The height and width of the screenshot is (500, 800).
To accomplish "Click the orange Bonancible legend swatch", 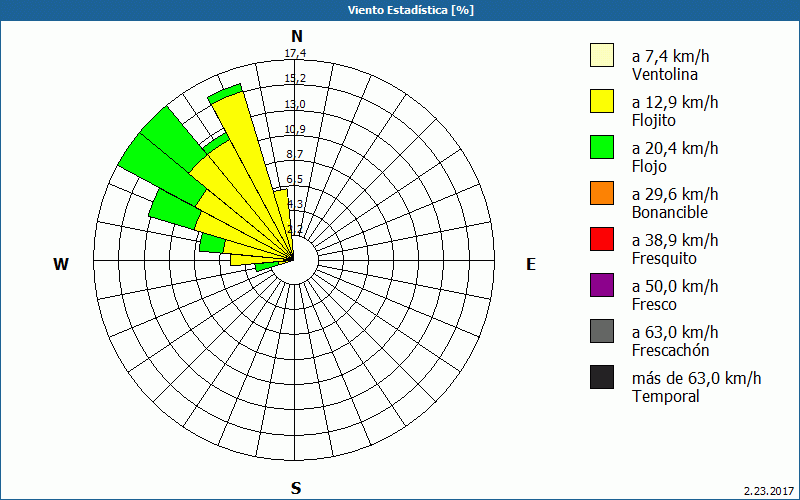I will 602,193.
